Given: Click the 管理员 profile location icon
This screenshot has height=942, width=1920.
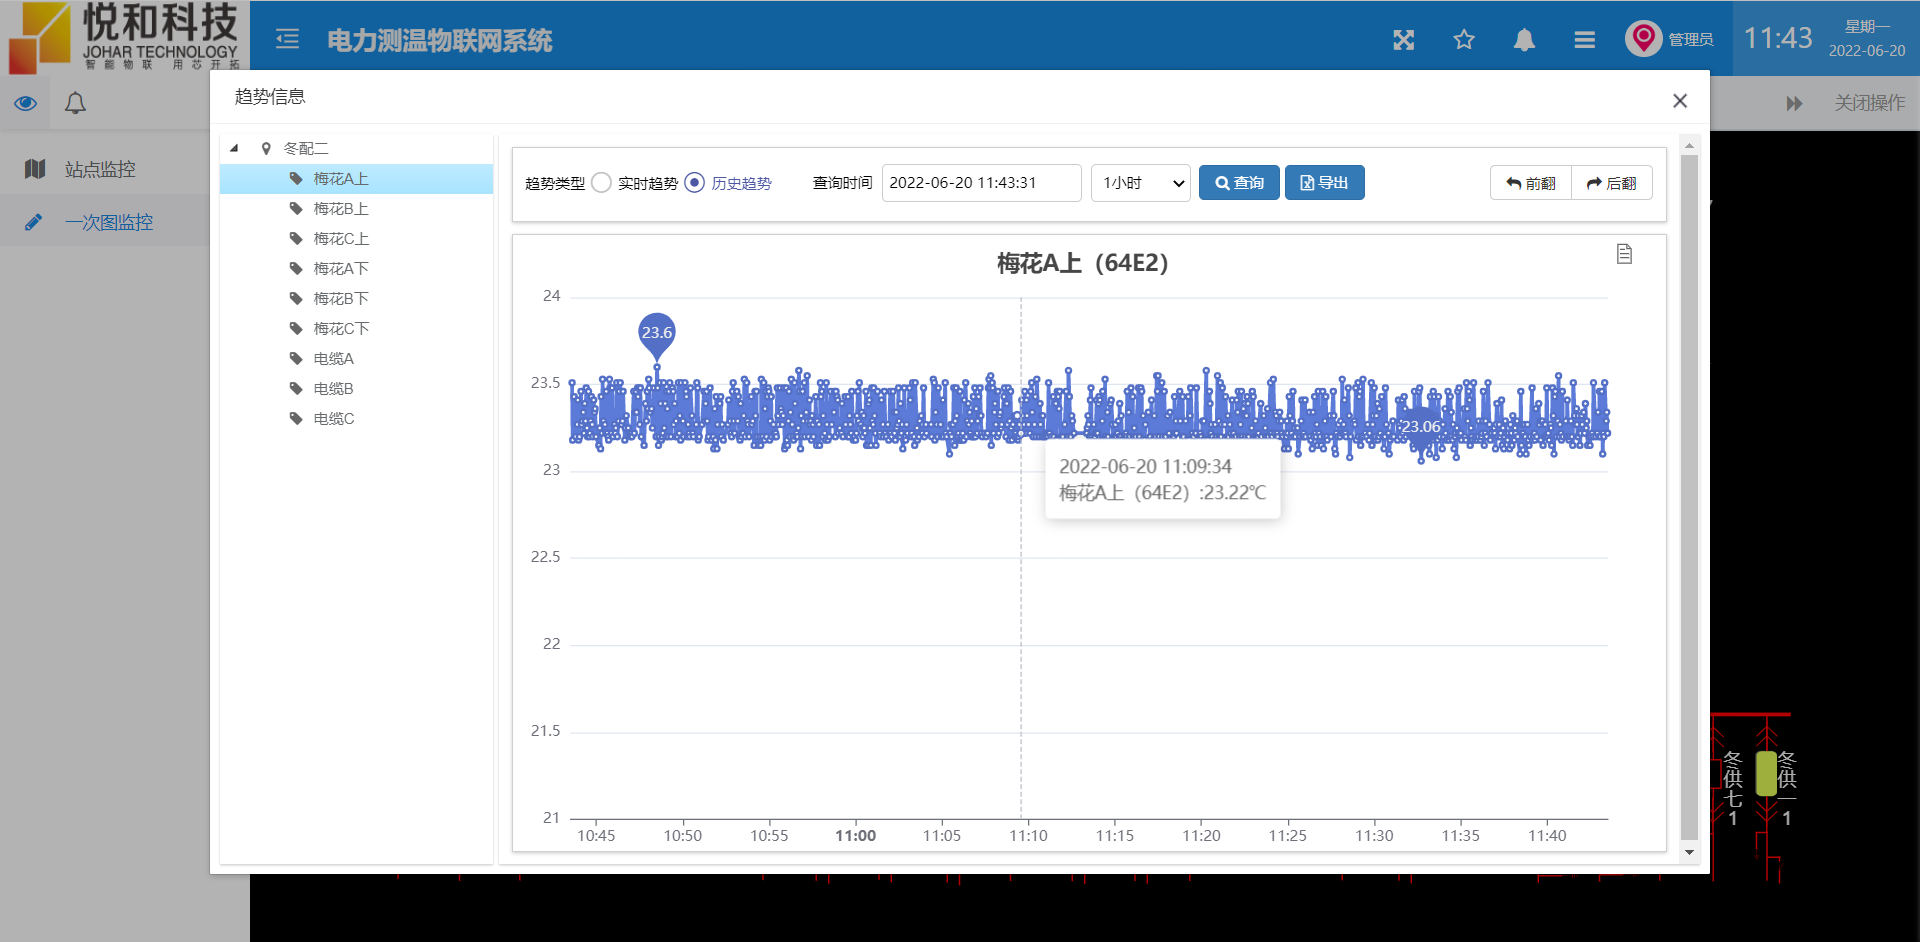Looking at the screenshot, I should [1642, 38].
